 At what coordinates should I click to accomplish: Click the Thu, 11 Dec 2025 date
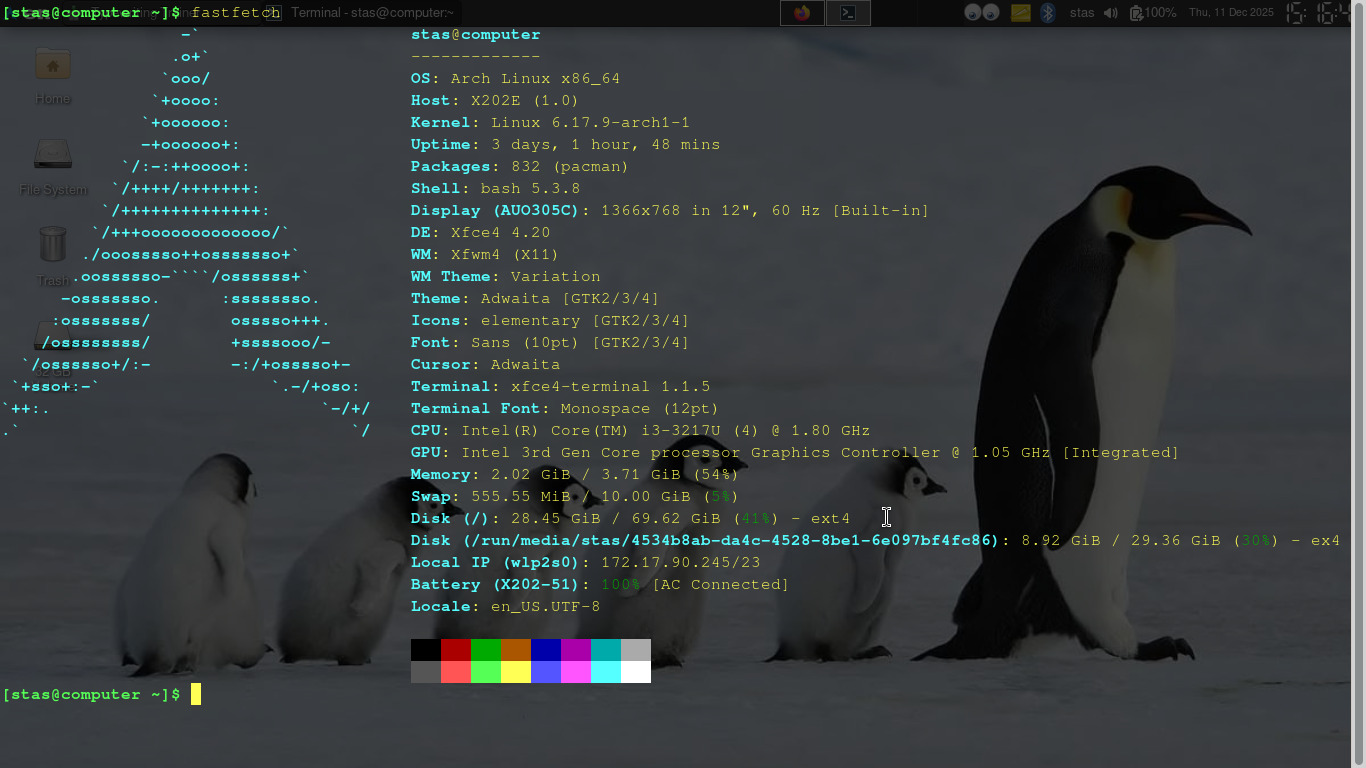pyautogui.click(x=1231, y=13)
